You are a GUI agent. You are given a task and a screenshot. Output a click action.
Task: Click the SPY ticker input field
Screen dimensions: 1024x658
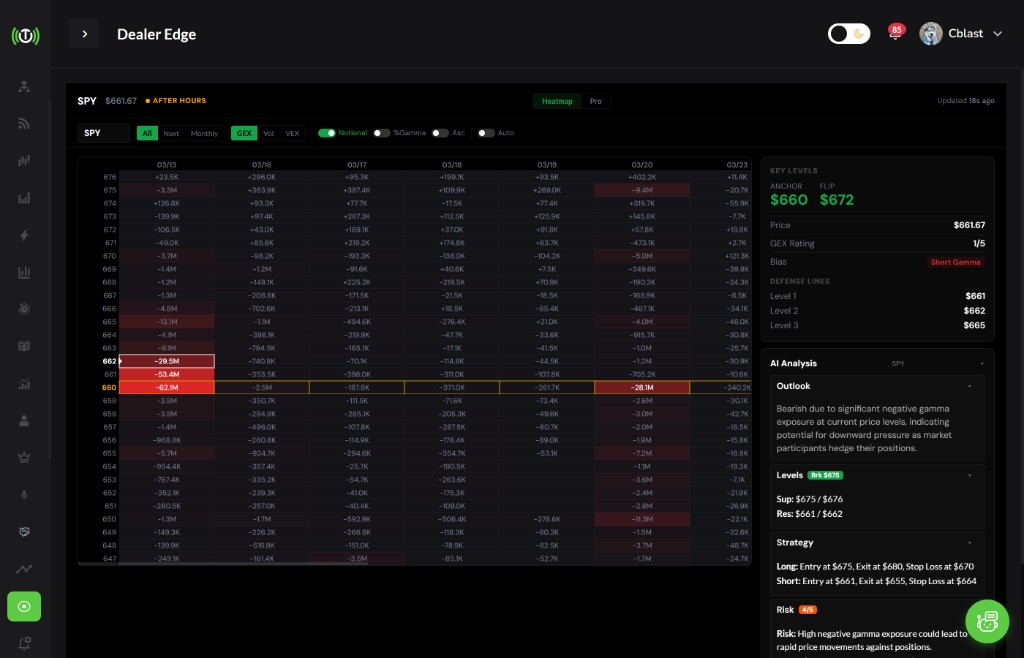(103, 133)
